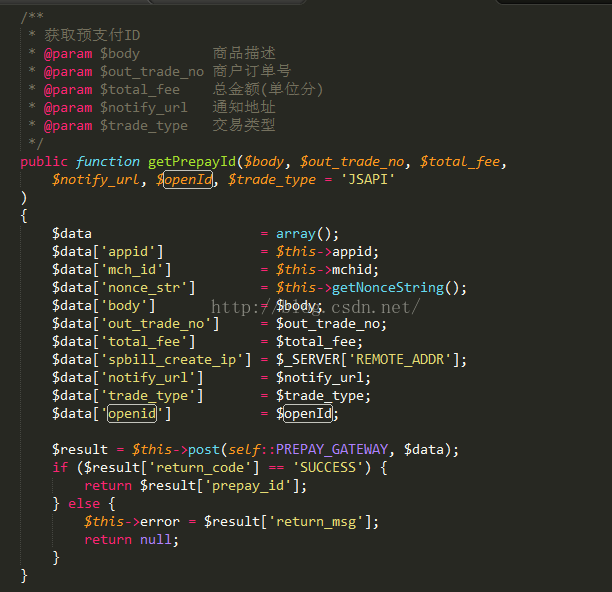Click the comment title 获取预支付ID
The image size is (612, 592).
click(92, 35)
